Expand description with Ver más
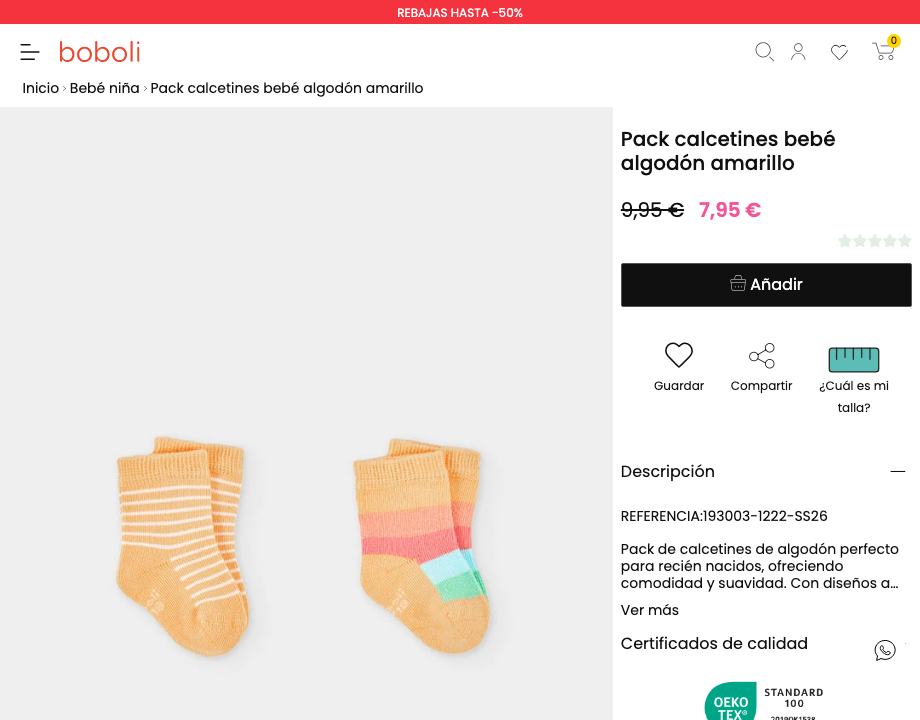The image size is (920, 720). click(x=650, y=610)
